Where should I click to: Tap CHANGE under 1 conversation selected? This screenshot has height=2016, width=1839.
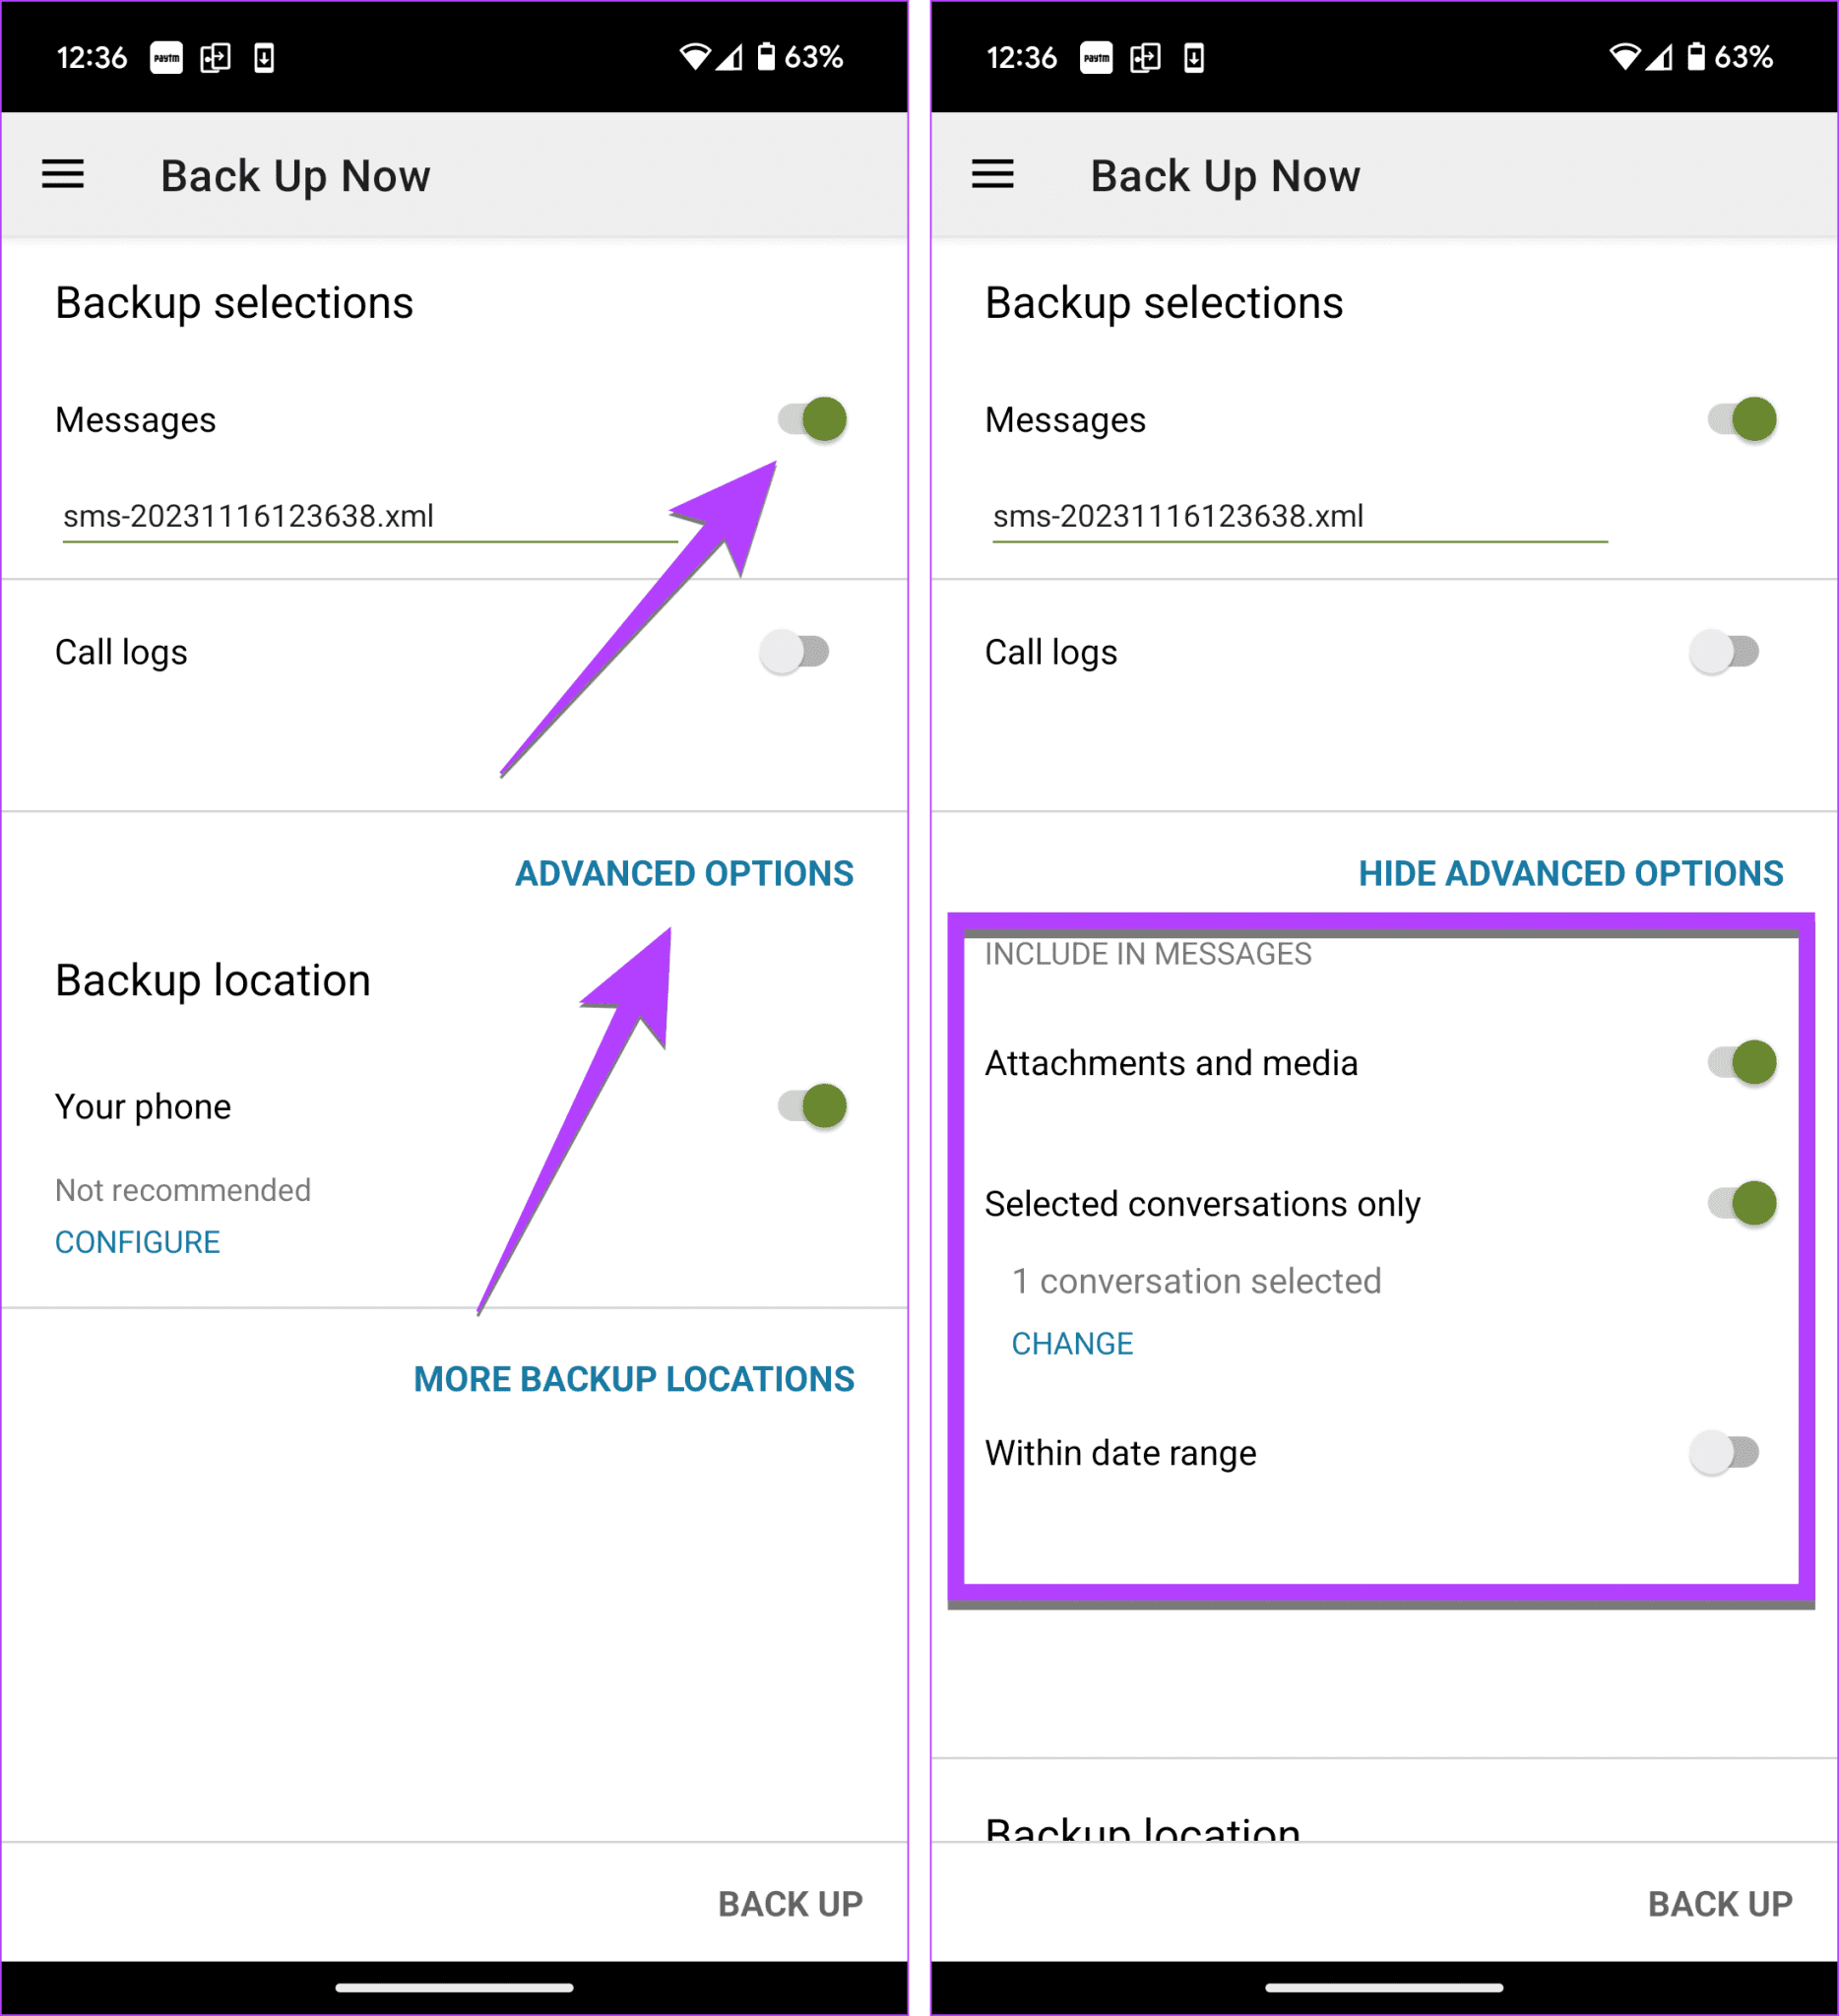[1072, 1343]
